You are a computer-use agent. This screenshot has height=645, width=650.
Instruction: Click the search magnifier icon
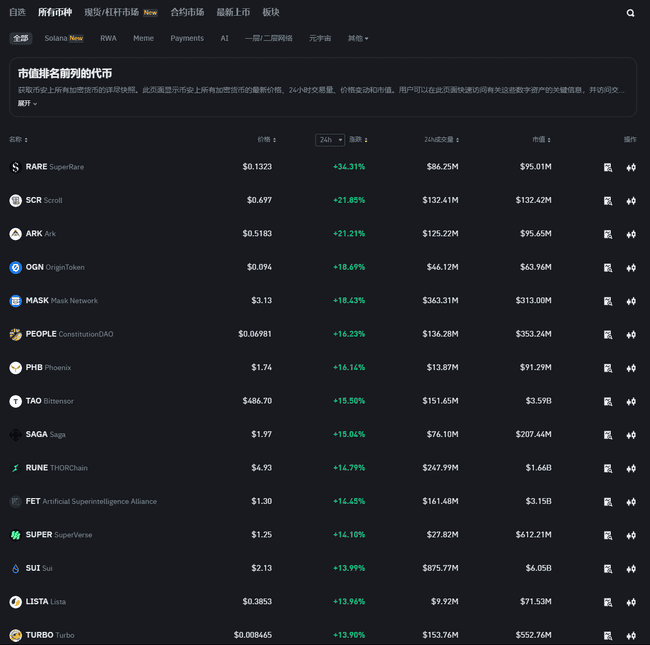click(630, 13)
